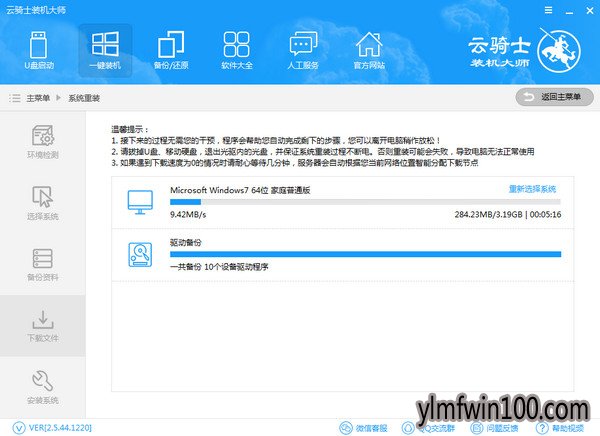Open QQ交流群 in the status bar
The image size is (600, 436).
coord(429,428)
